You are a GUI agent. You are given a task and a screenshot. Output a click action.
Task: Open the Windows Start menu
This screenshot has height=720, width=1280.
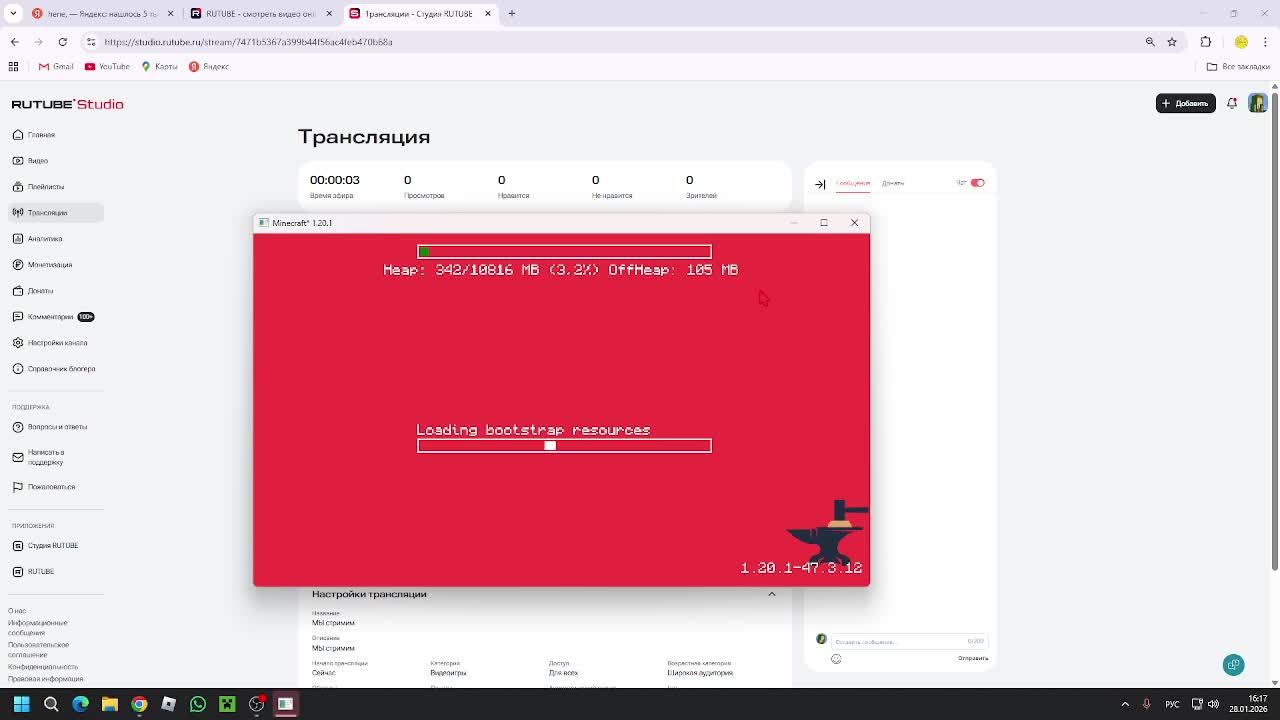(21, 704)
